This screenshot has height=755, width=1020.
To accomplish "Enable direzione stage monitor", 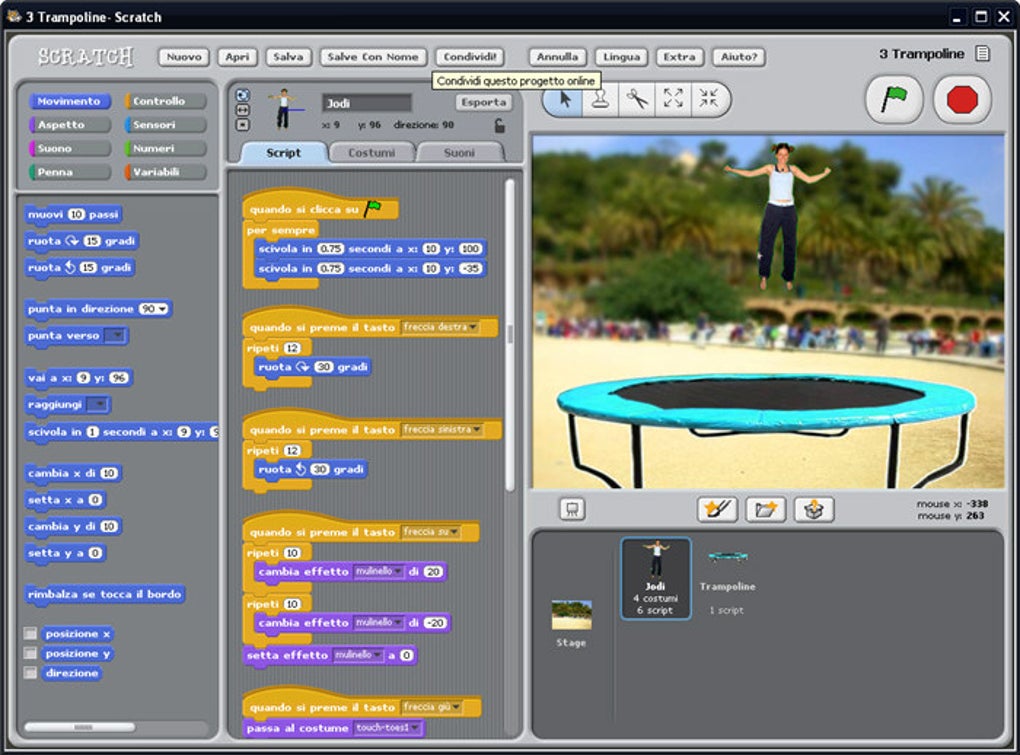I will click(x=30, y=672).
